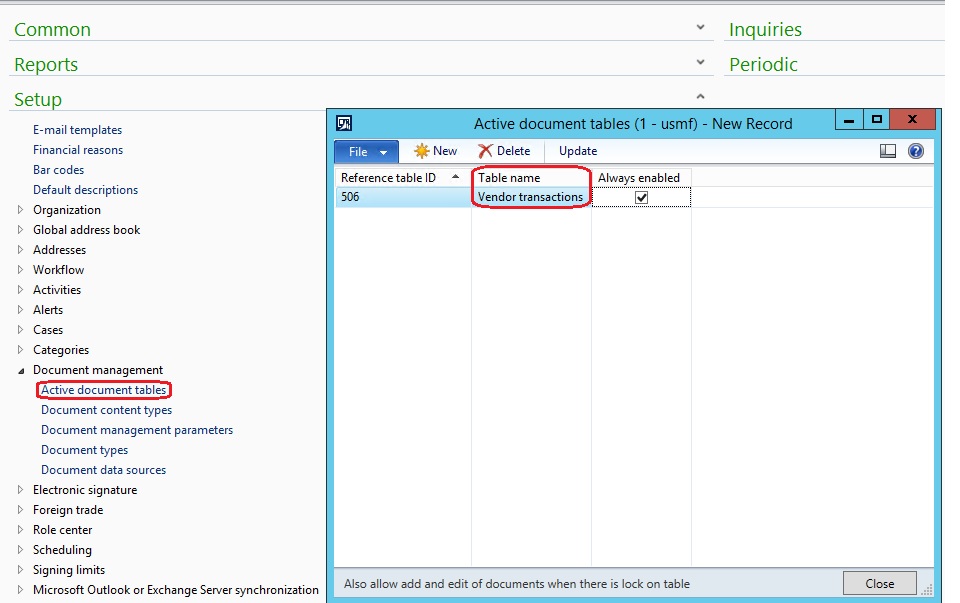Viewport: 960px width, 603px height.
Task: Open Document types under Document management
Action: [84, 450]
